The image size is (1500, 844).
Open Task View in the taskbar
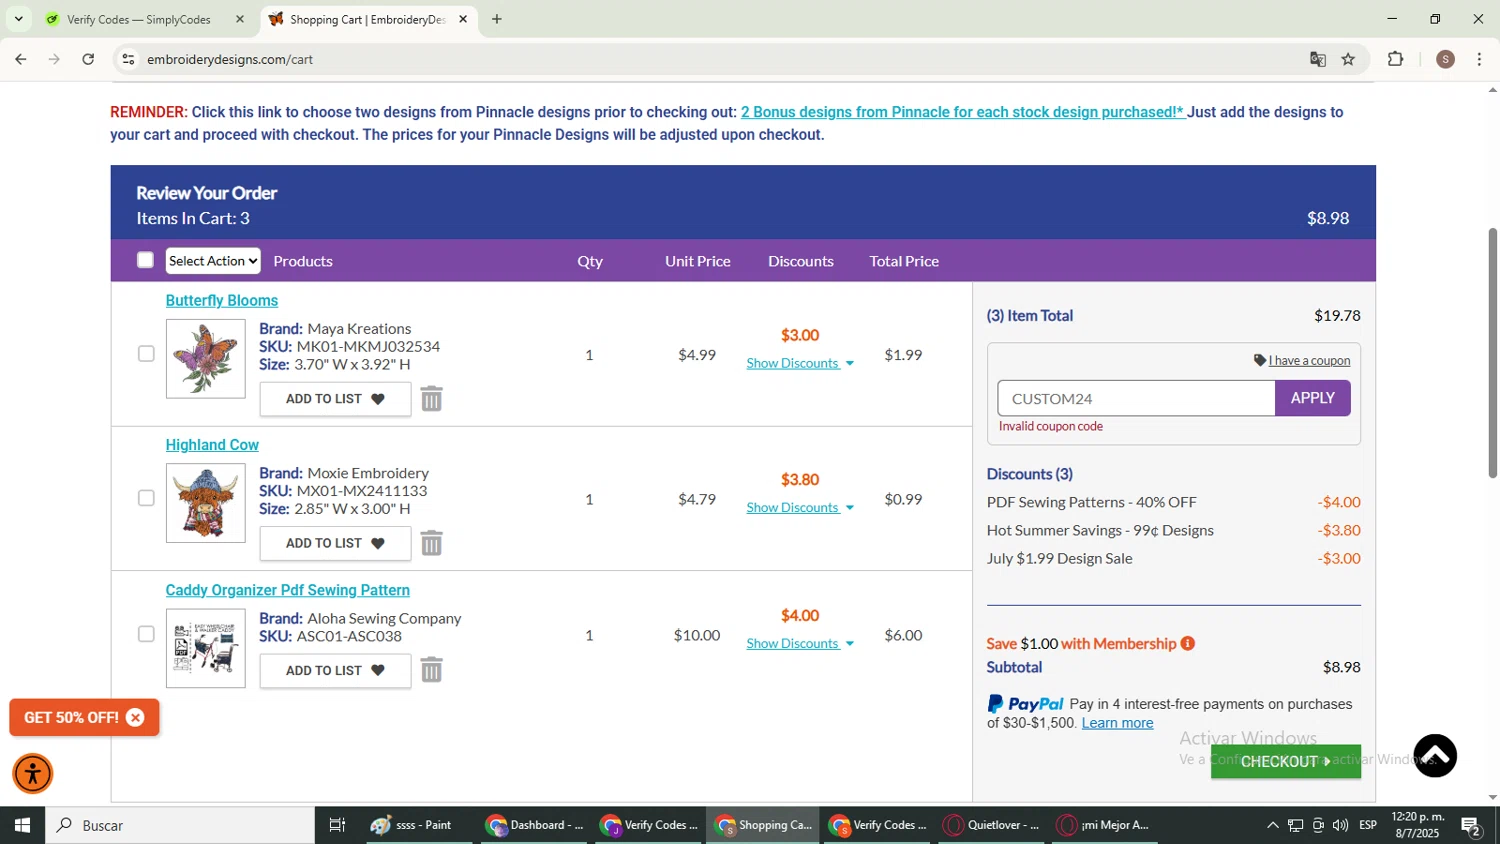tap(337, 825)
